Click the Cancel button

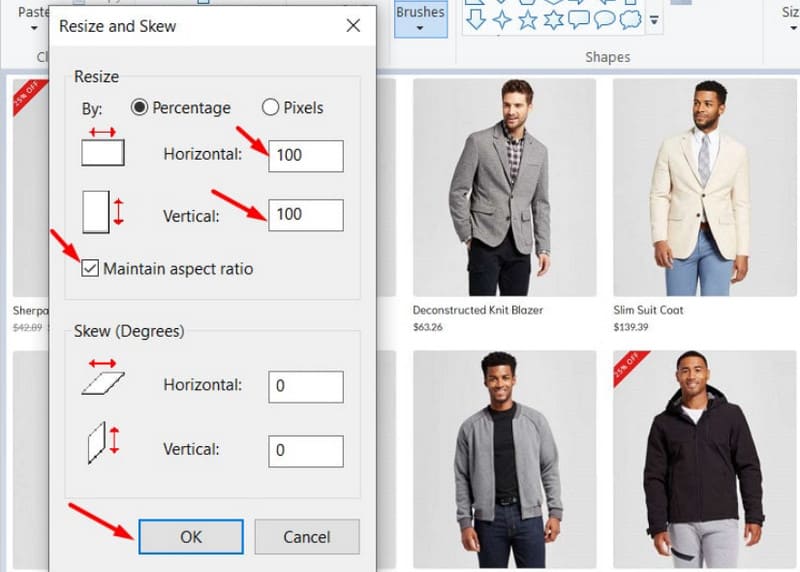click(x=306, y=537)
